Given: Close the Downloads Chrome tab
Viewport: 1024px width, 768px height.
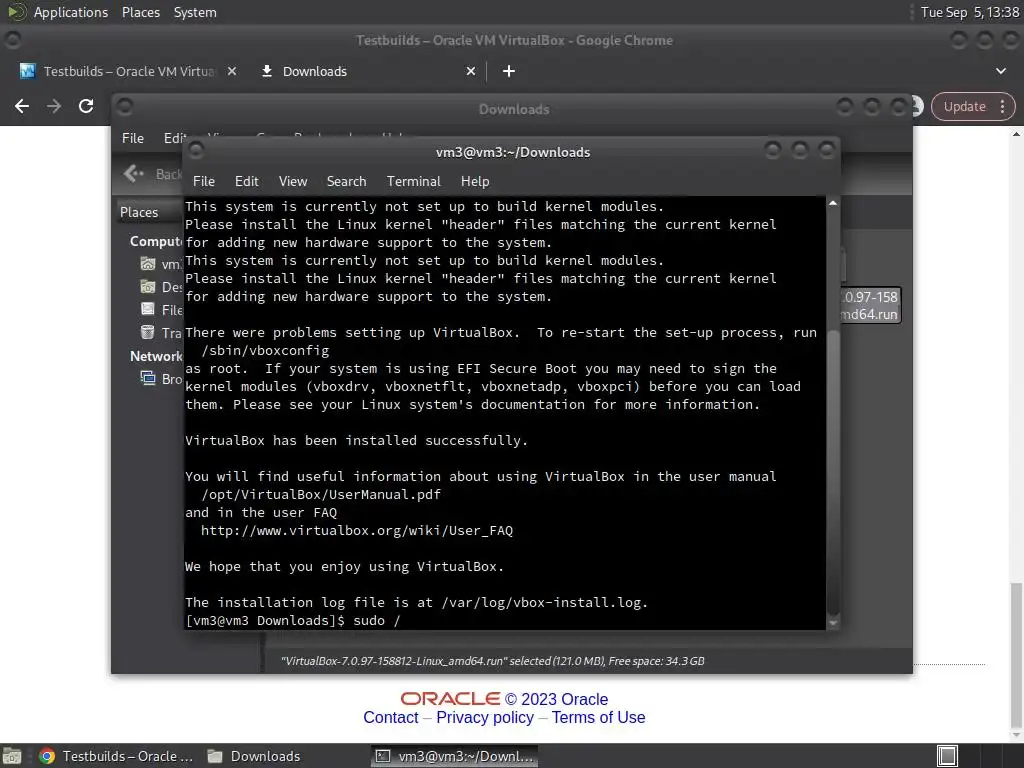Looking at the screenshot, I should coord(471,71).
